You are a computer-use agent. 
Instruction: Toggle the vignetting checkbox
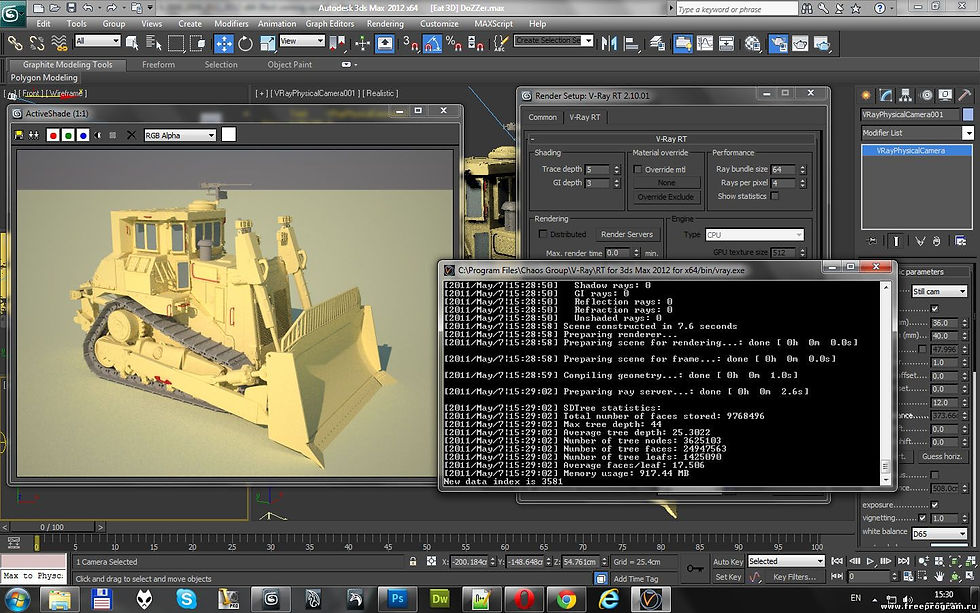(x=922, y=517)
